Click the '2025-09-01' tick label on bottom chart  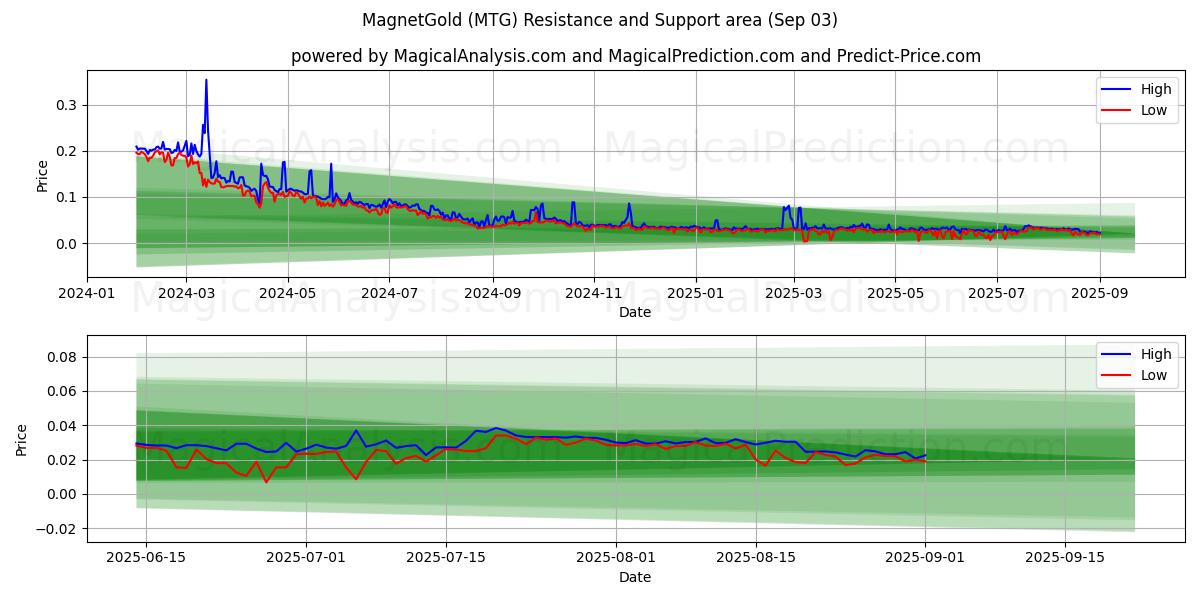(x=925, y=558)
